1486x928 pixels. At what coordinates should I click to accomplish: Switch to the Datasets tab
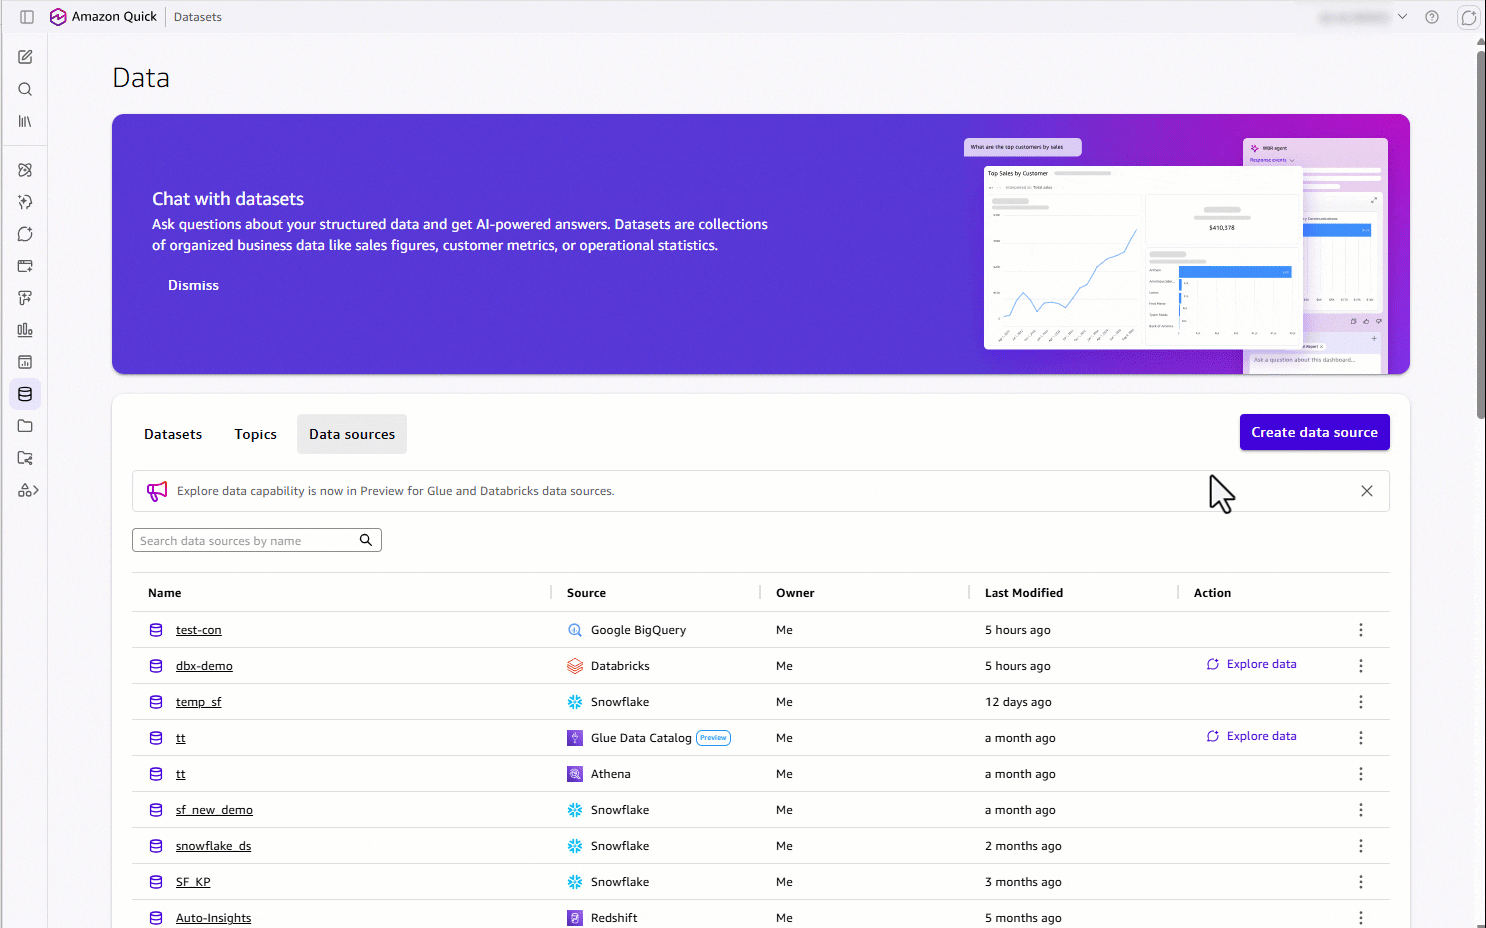click(x=173, y=434)
